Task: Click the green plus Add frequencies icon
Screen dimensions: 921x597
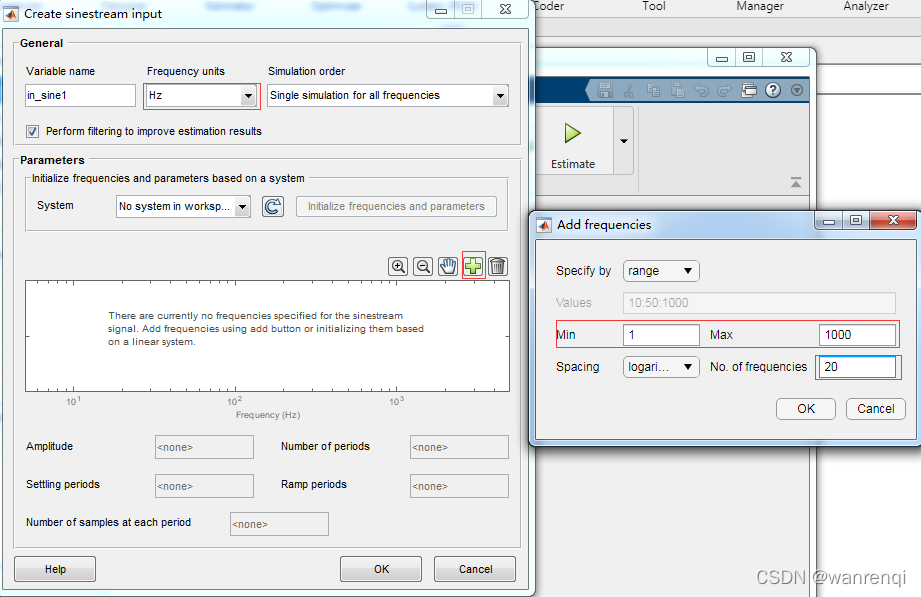Action: 473,266
